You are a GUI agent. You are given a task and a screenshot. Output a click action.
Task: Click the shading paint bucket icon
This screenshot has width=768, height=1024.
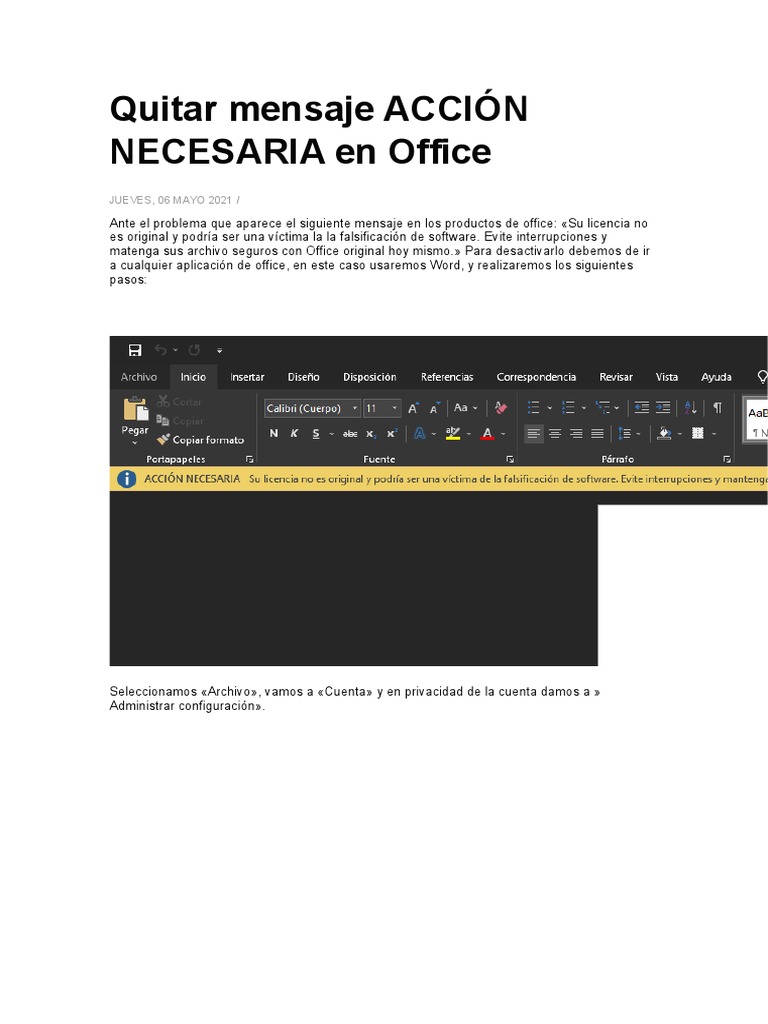tap(664, 433)
